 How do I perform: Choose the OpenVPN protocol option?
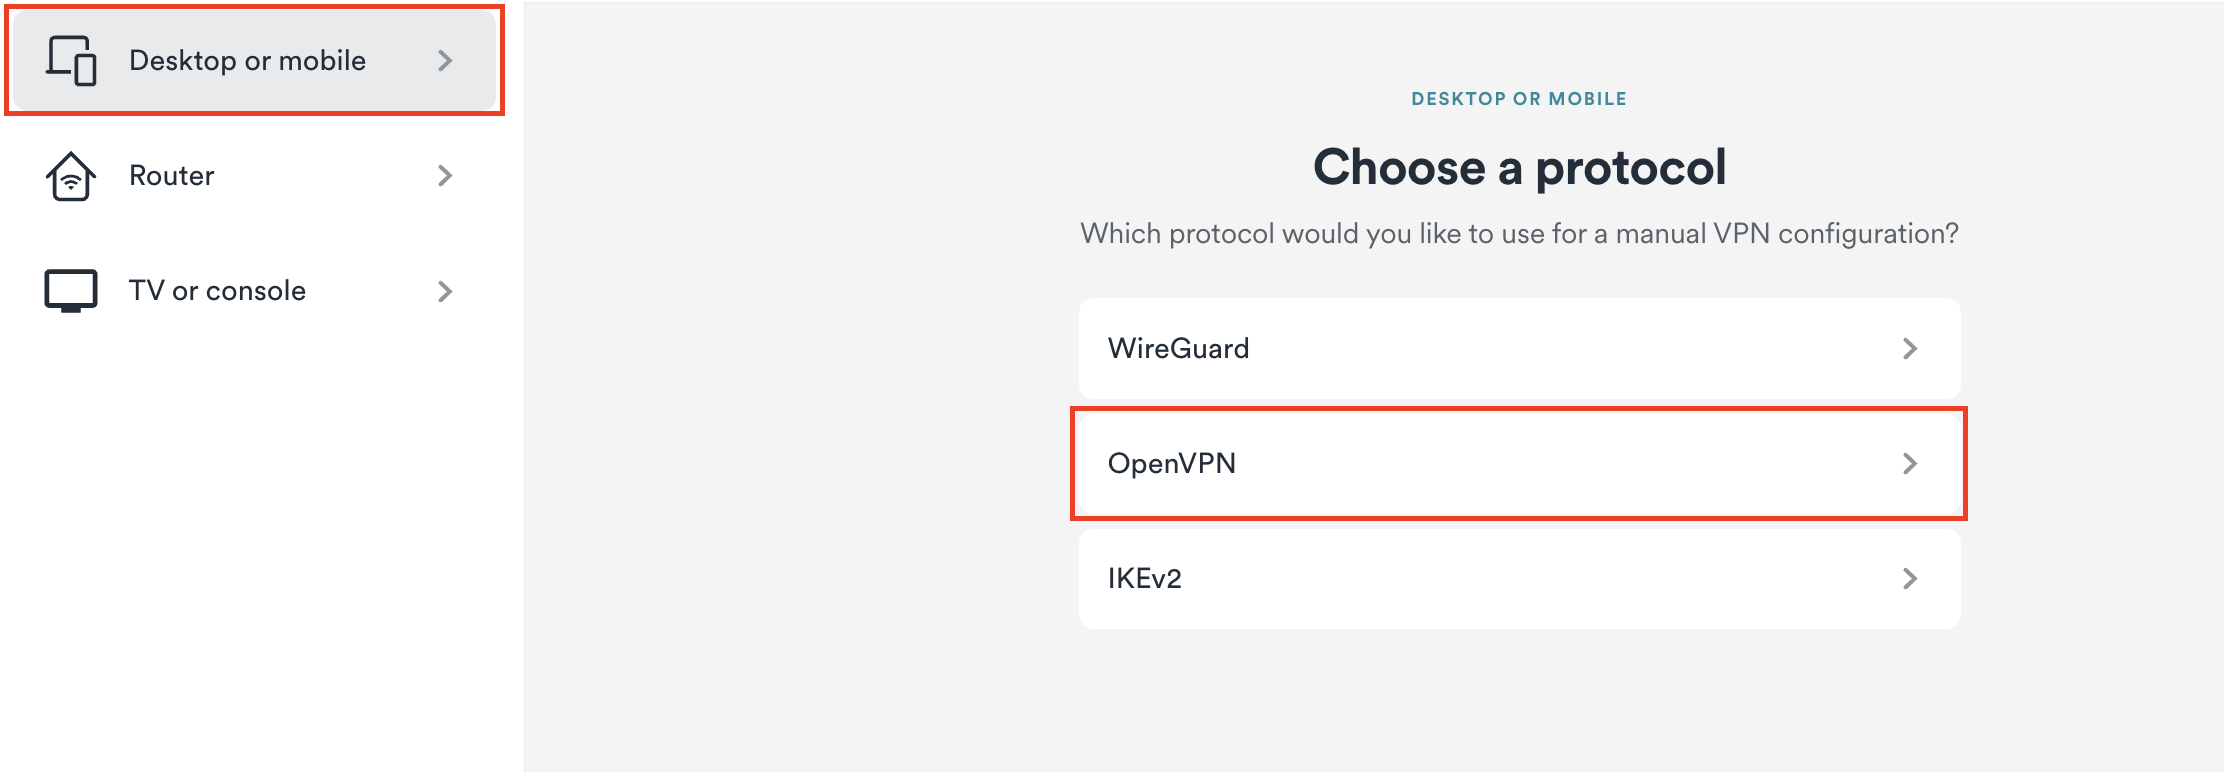click(x=1172, y=463)
